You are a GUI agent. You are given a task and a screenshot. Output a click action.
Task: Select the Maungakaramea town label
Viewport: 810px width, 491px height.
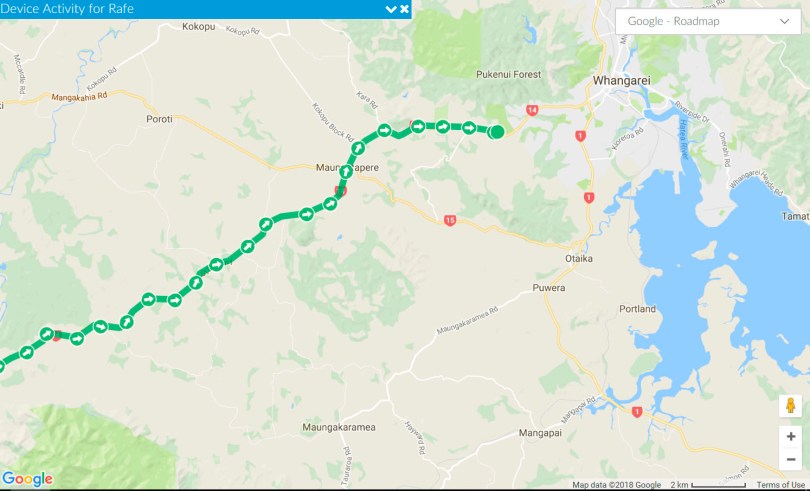point(339,427)
